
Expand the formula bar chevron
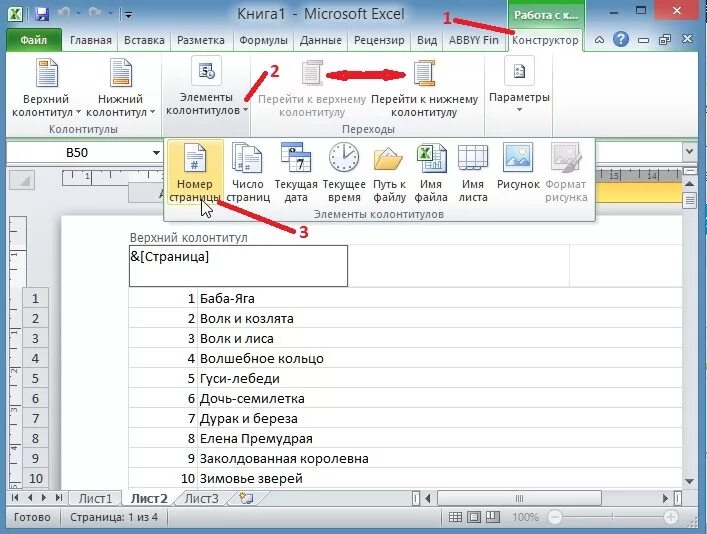pyautogui.click(x=689, y=152)
